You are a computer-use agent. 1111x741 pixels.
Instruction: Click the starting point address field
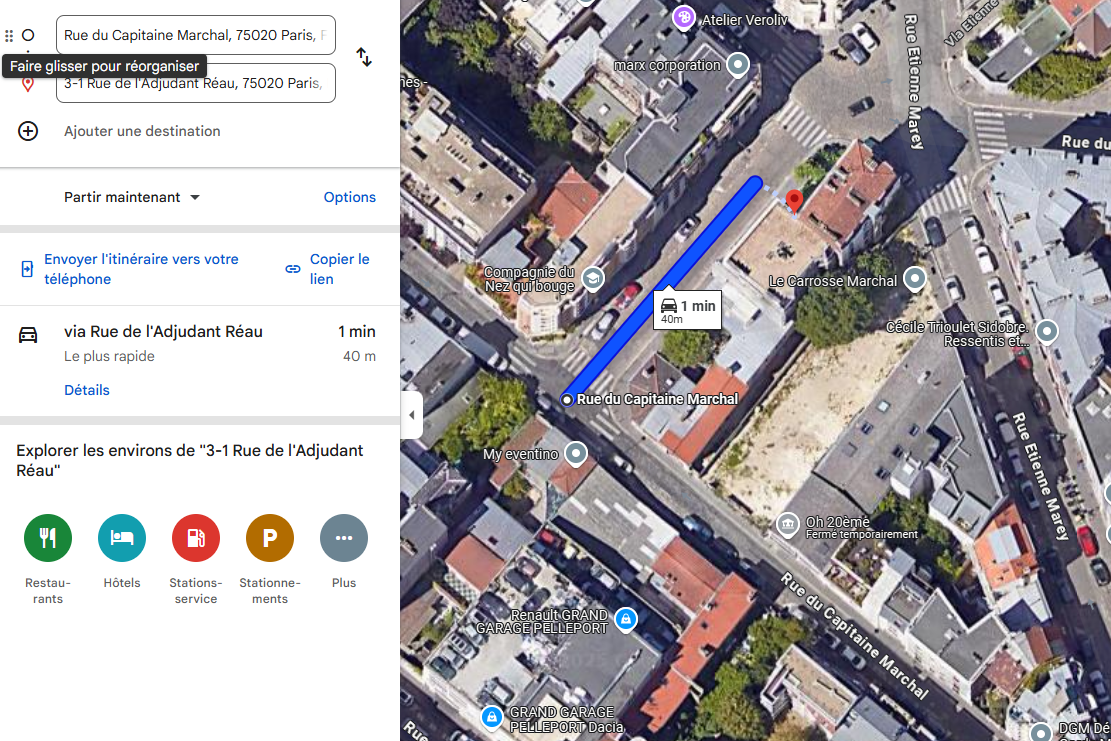tap(196, 35)
